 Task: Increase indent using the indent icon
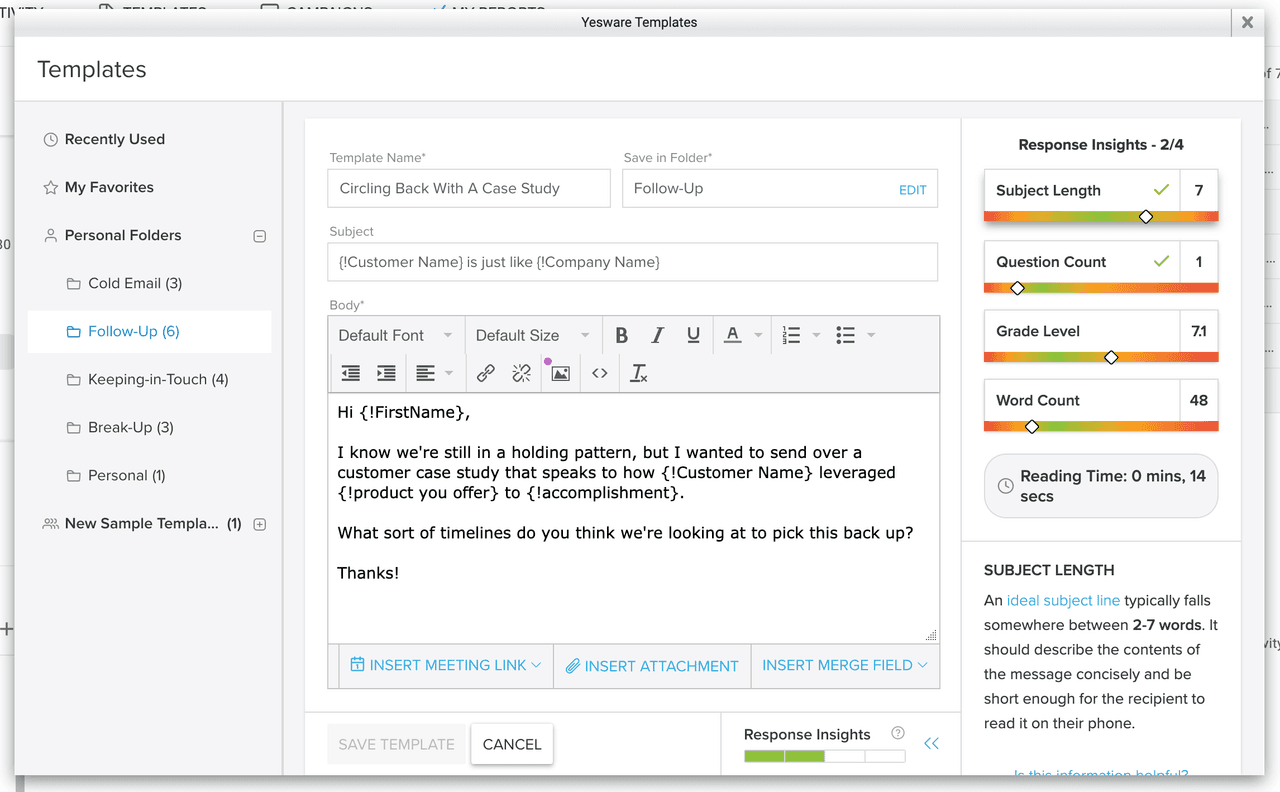pyautogui.click(x=386, y=373)
